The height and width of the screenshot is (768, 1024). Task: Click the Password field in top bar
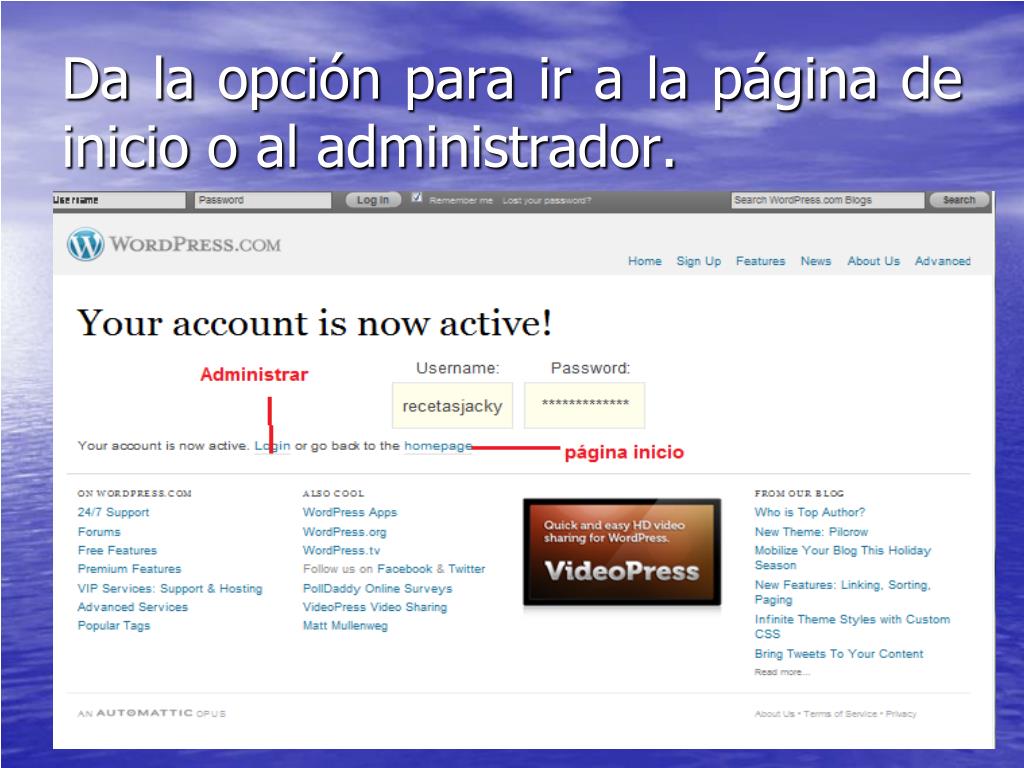263,200
